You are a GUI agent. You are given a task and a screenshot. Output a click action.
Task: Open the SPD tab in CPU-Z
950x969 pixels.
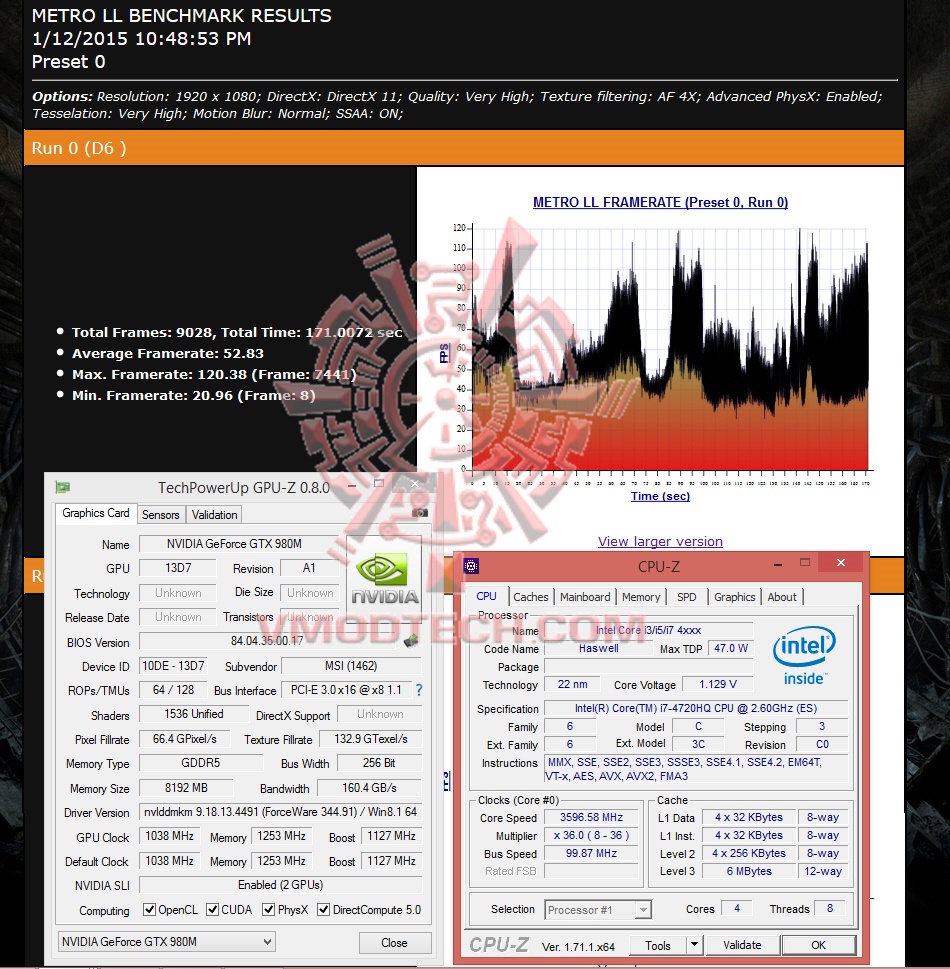tap(686, 597)
